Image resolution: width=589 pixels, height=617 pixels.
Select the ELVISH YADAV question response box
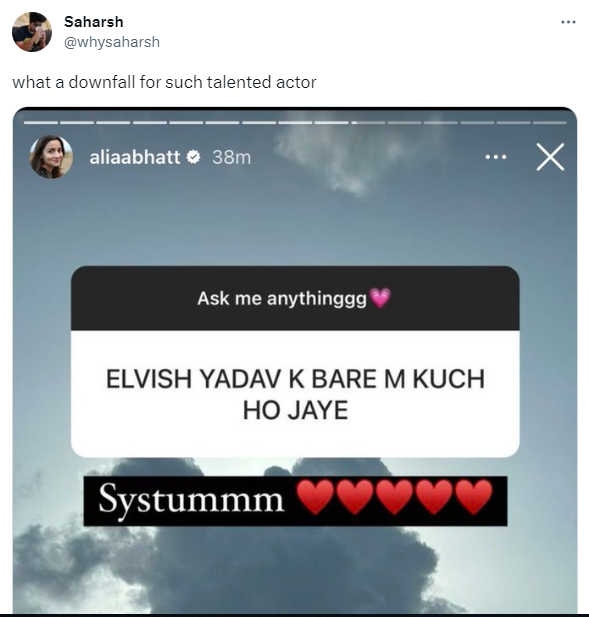(295, 394)
